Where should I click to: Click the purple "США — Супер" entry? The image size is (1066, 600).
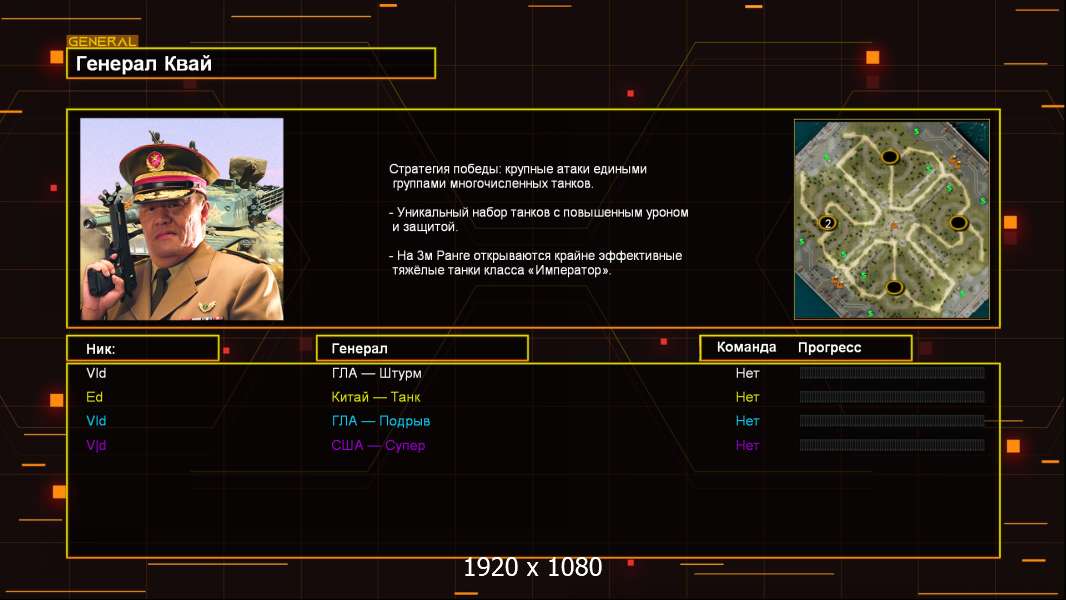tap(378, 445)
